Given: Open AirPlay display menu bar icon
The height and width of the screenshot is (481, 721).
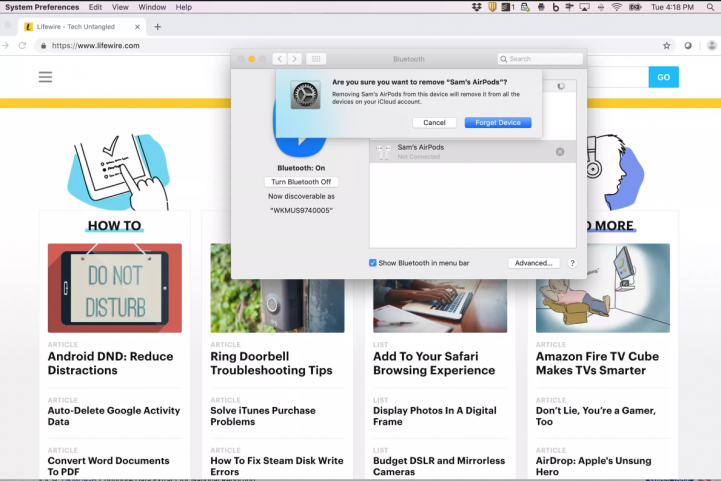Looking at the screenshot, I should pyautogui.click(x=584, y=7).
